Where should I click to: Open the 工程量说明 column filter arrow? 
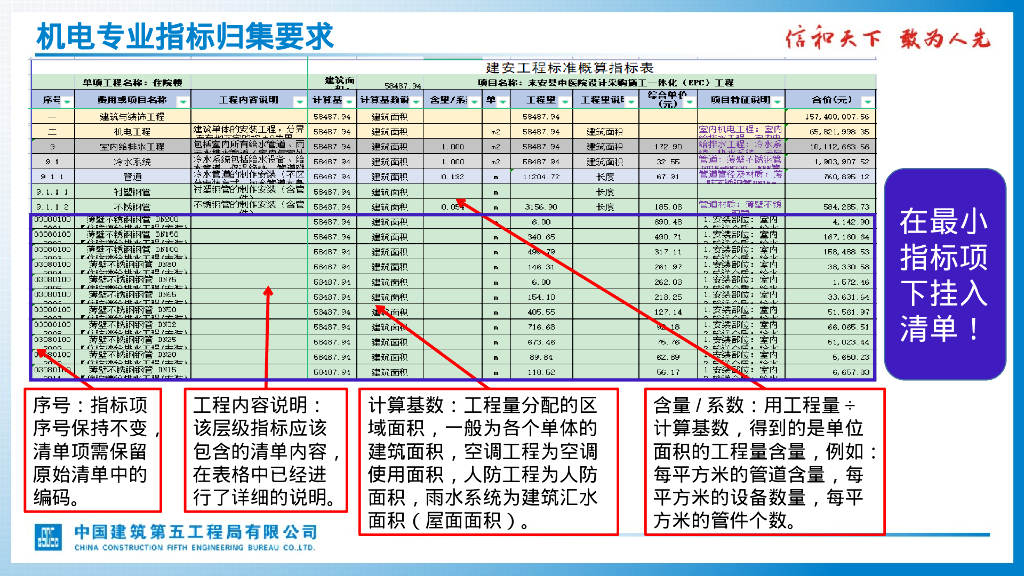point(631,101)
